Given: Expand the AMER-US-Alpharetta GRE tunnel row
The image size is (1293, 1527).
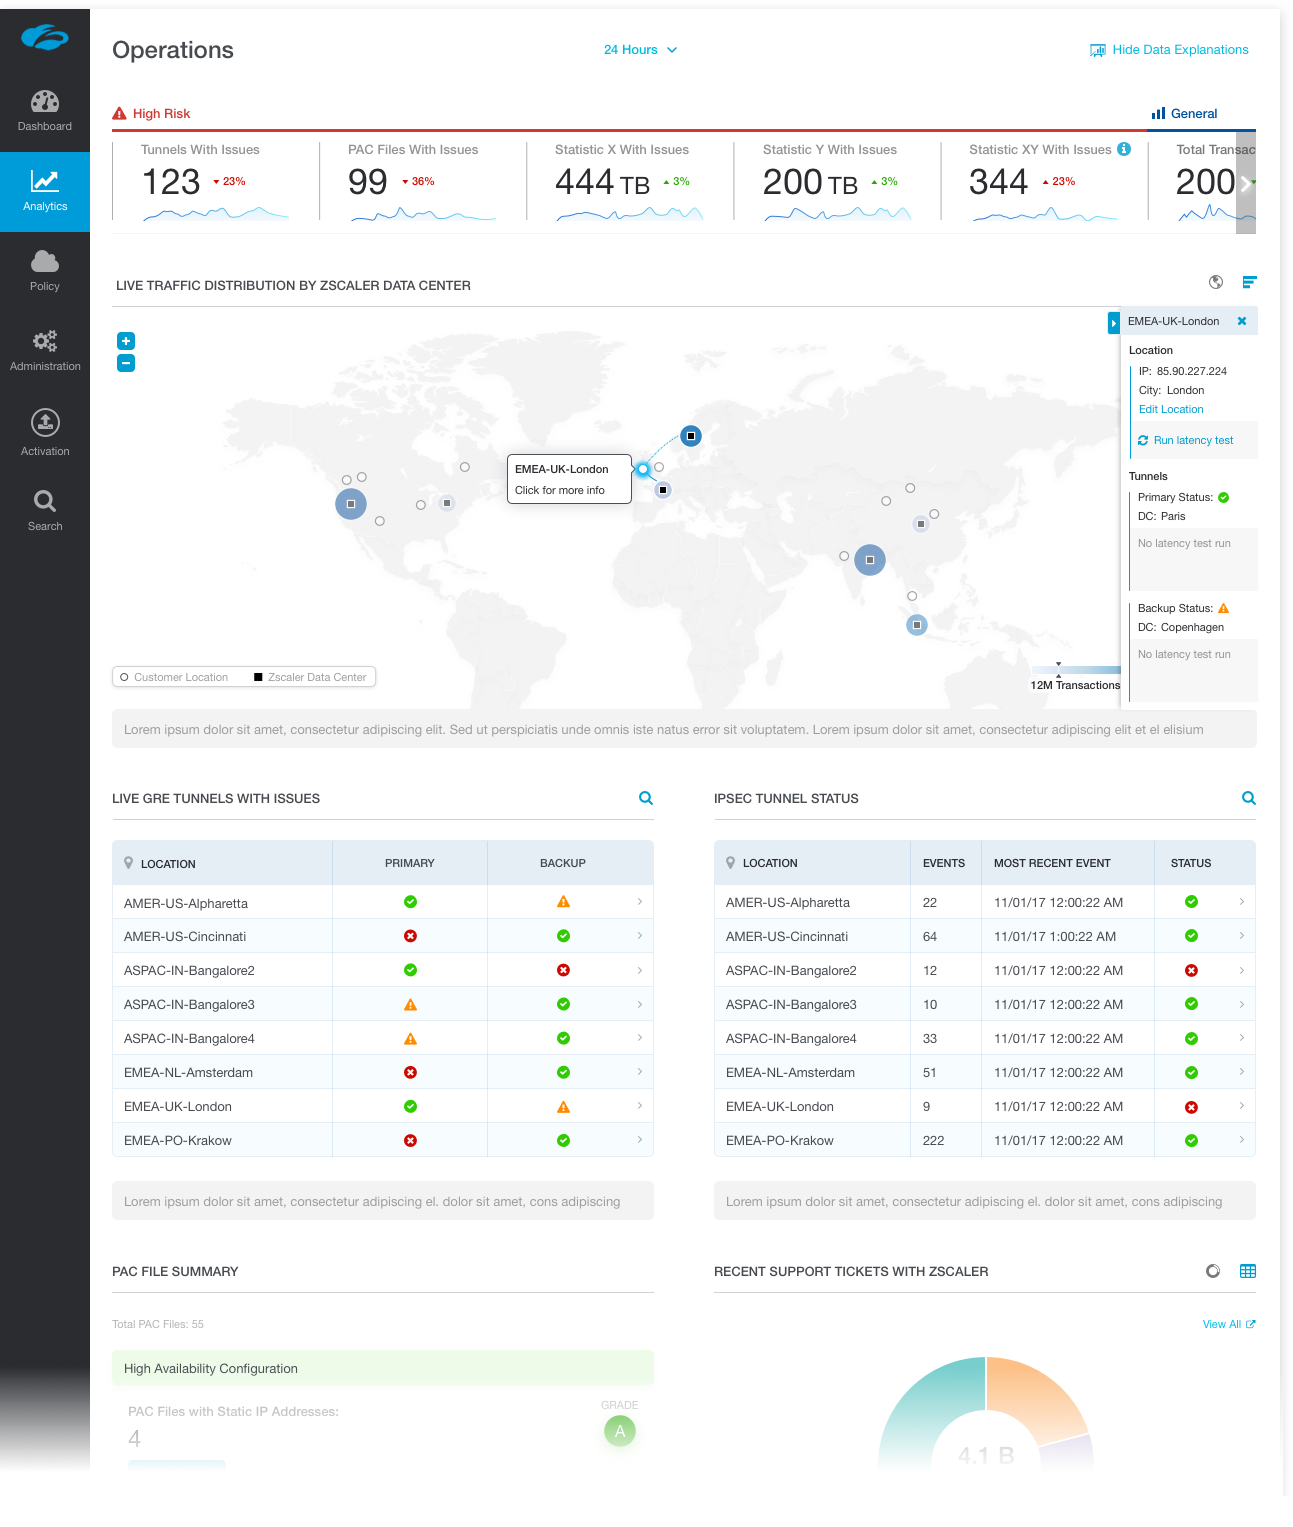Looking at the screenshot, I should pyautogui.click(x=640, y=902).
